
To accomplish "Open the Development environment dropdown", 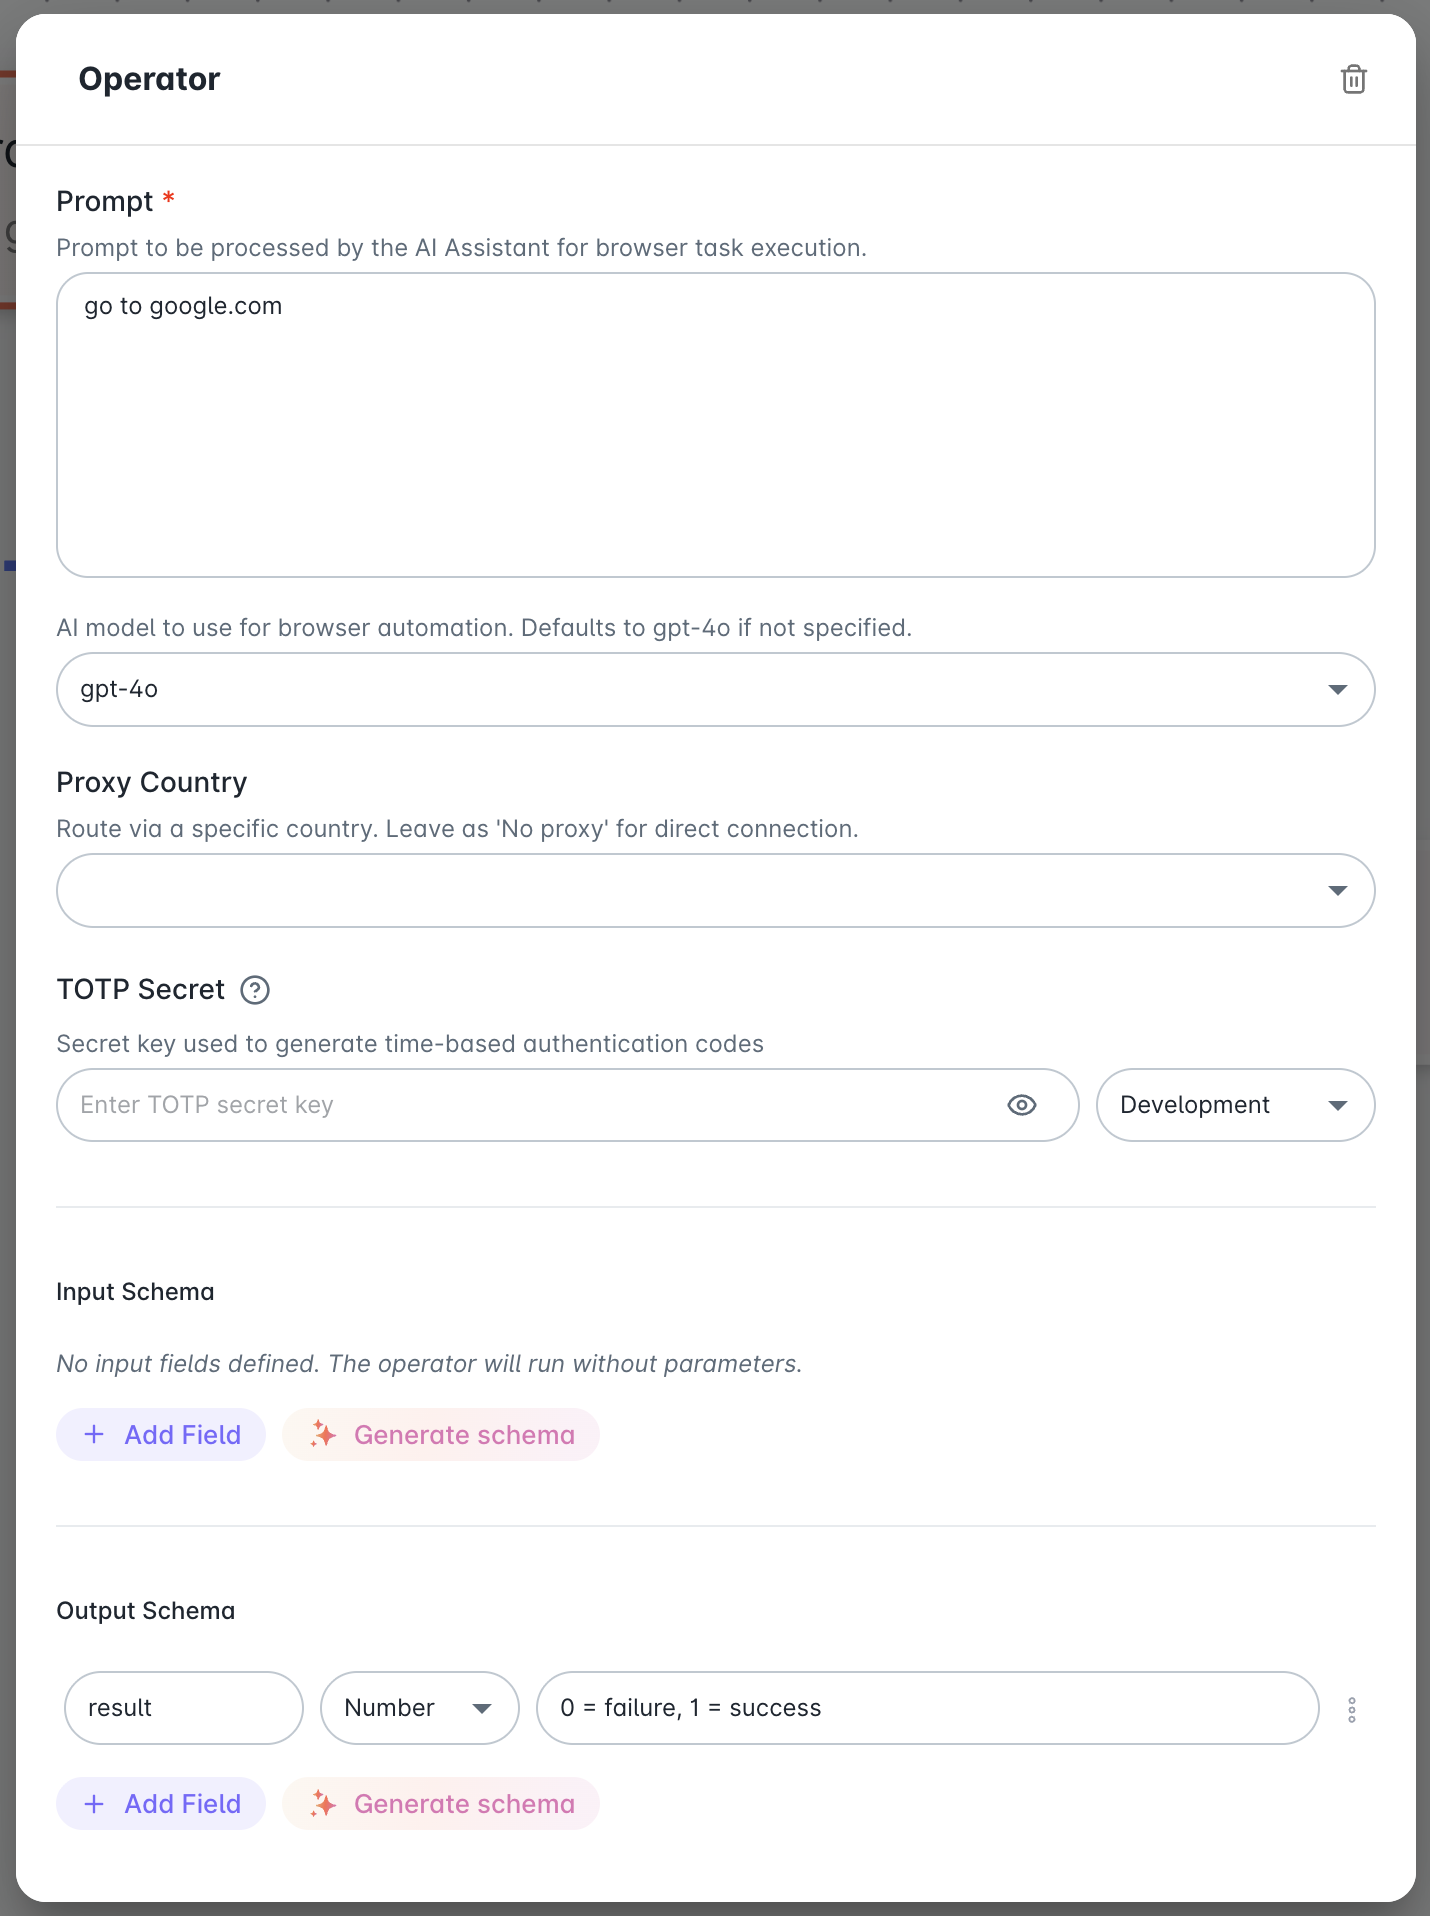I will pyautogui.click(x=1234, y=1105).
